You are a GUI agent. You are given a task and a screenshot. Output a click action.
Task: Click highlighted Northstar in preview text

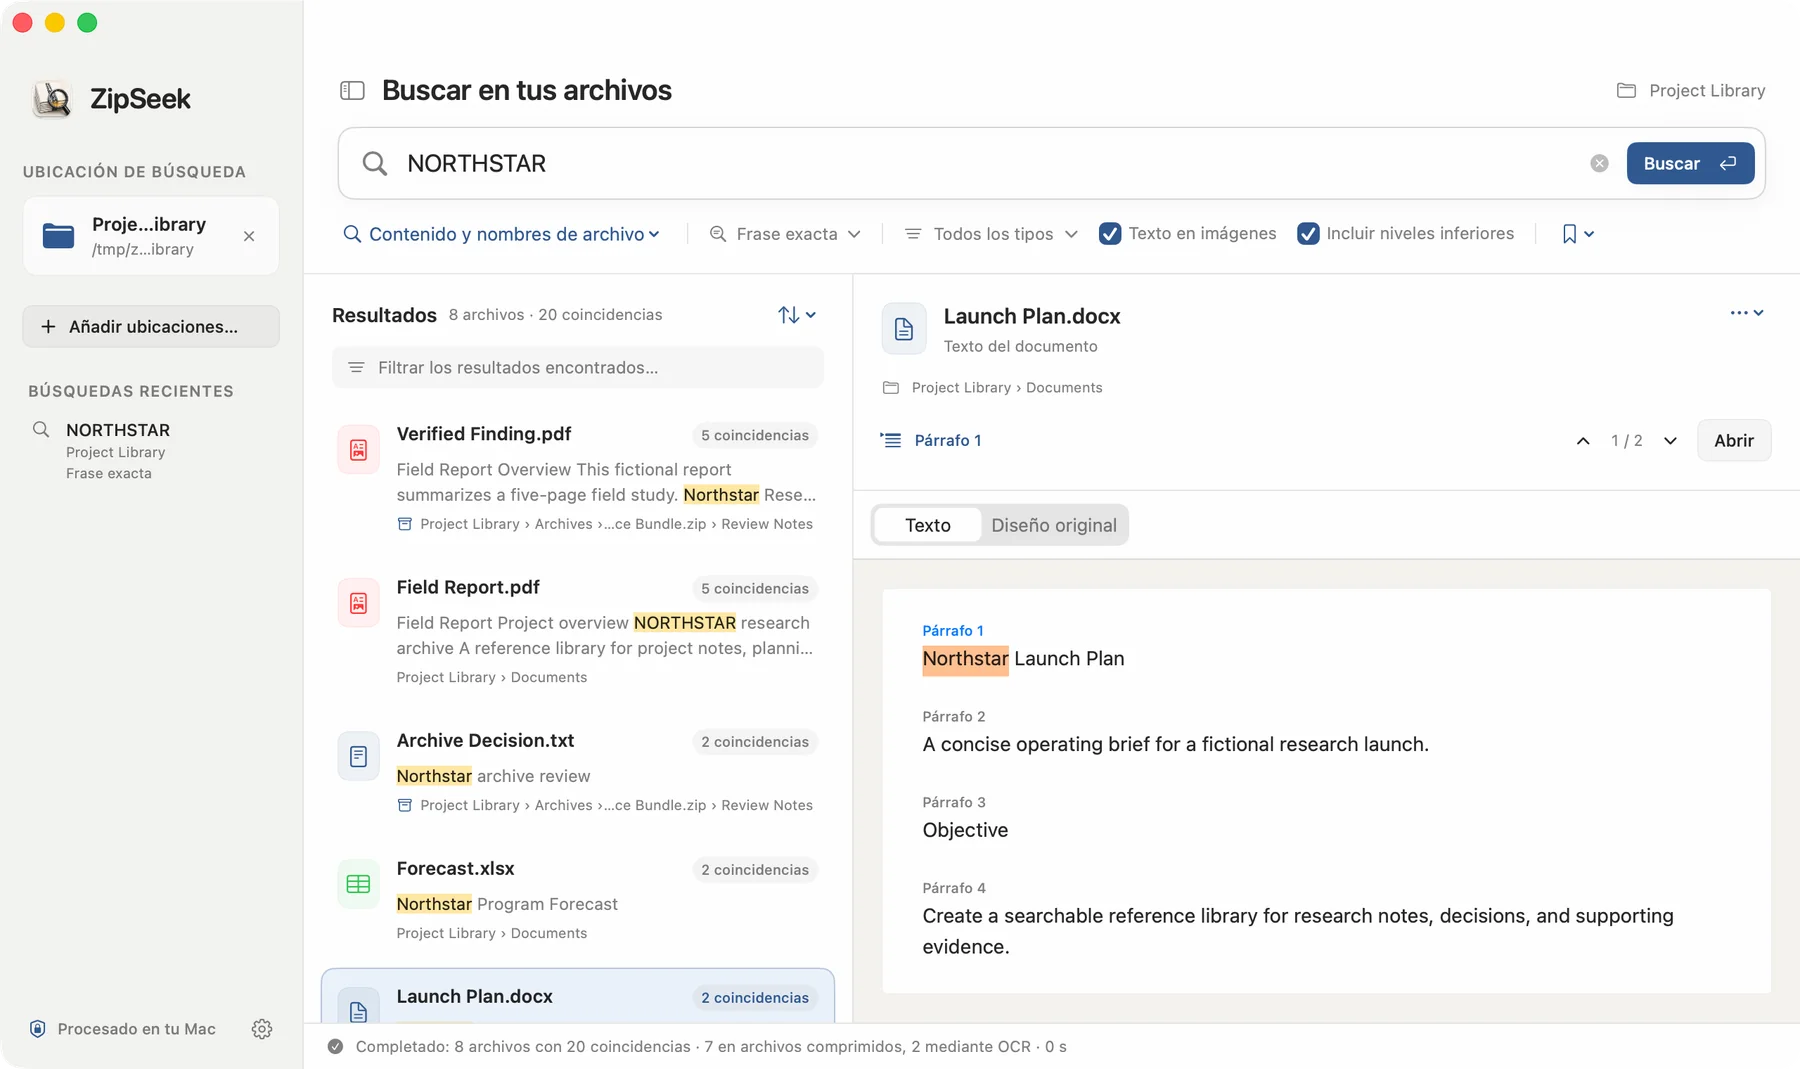coord(965,659)
